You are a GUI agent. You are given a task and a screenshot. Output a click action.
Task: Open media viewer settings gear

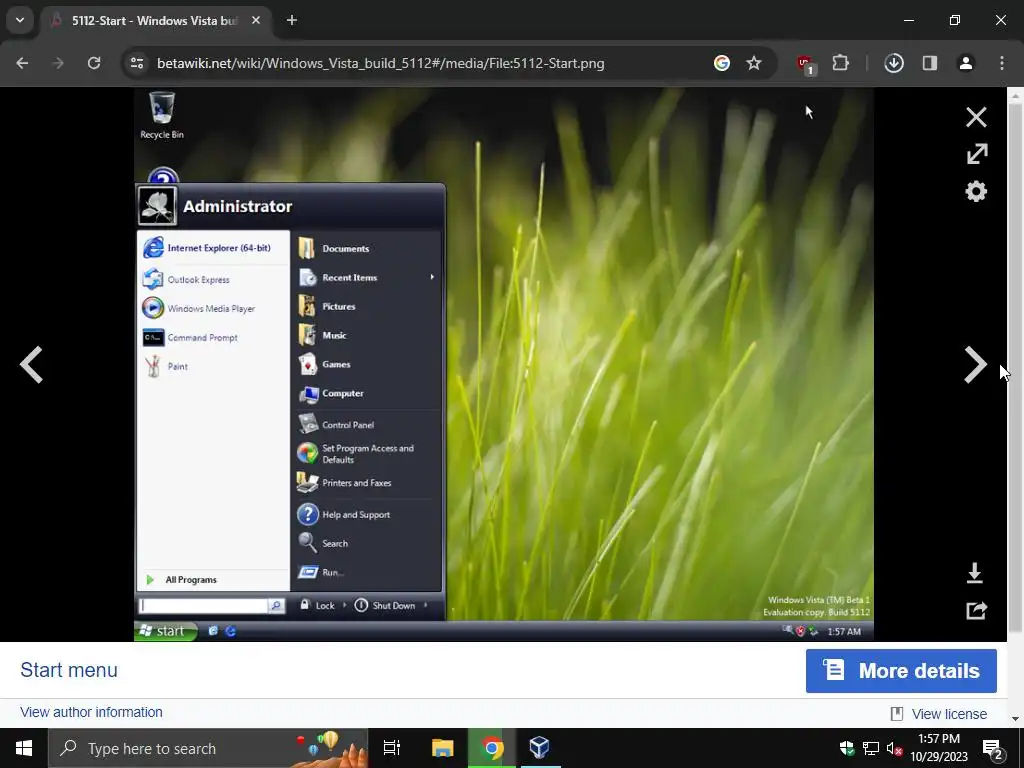[976, 191]
